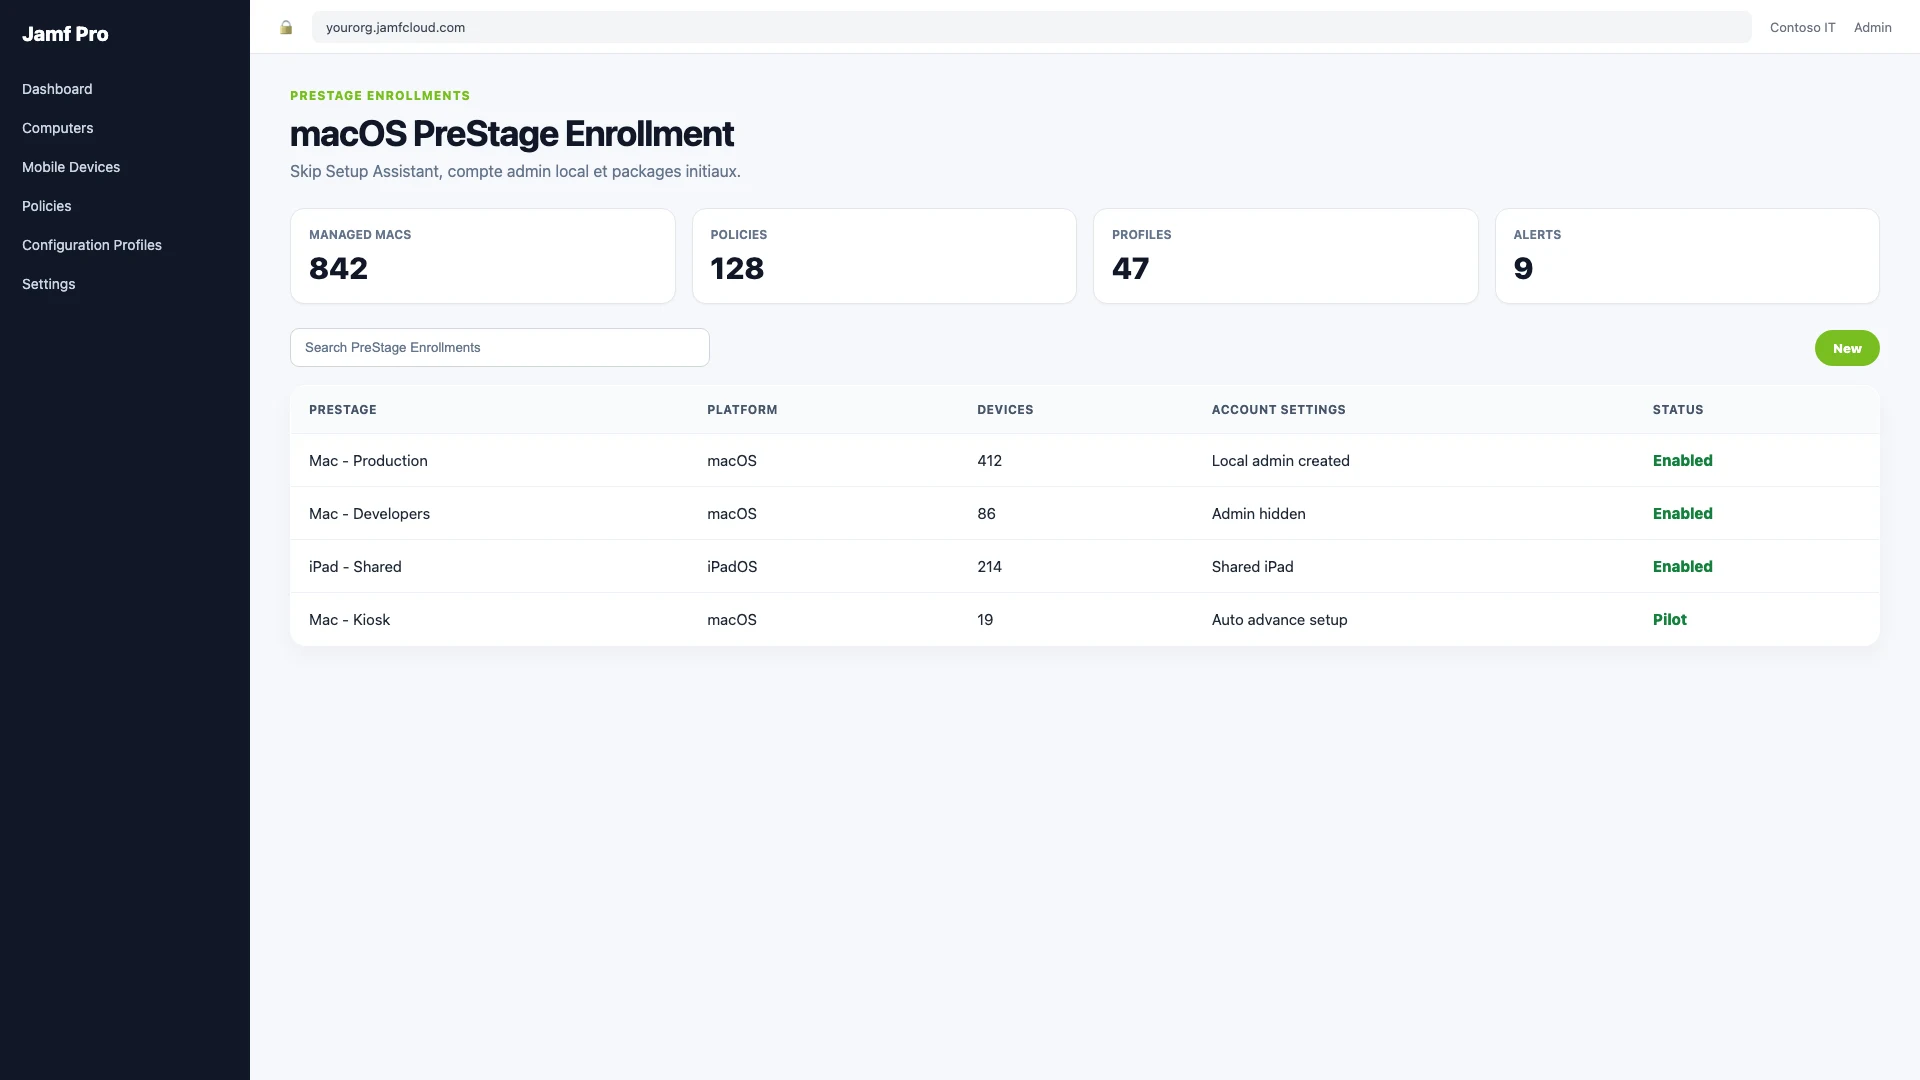Click the 19 devices count
Screen dimensions: 1920x1080
coord(985,620)
